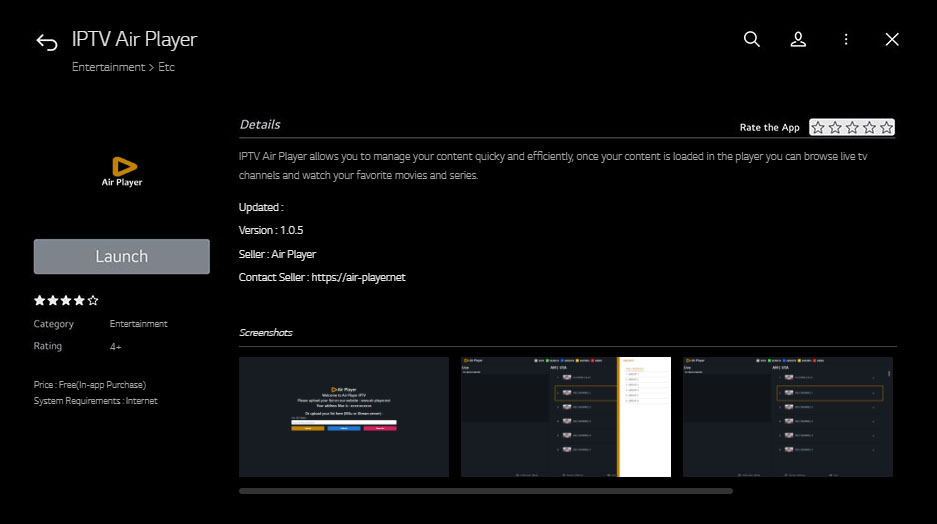937x524 pixels.
Task: Rate the app with one star
Action: pos(817,127)
